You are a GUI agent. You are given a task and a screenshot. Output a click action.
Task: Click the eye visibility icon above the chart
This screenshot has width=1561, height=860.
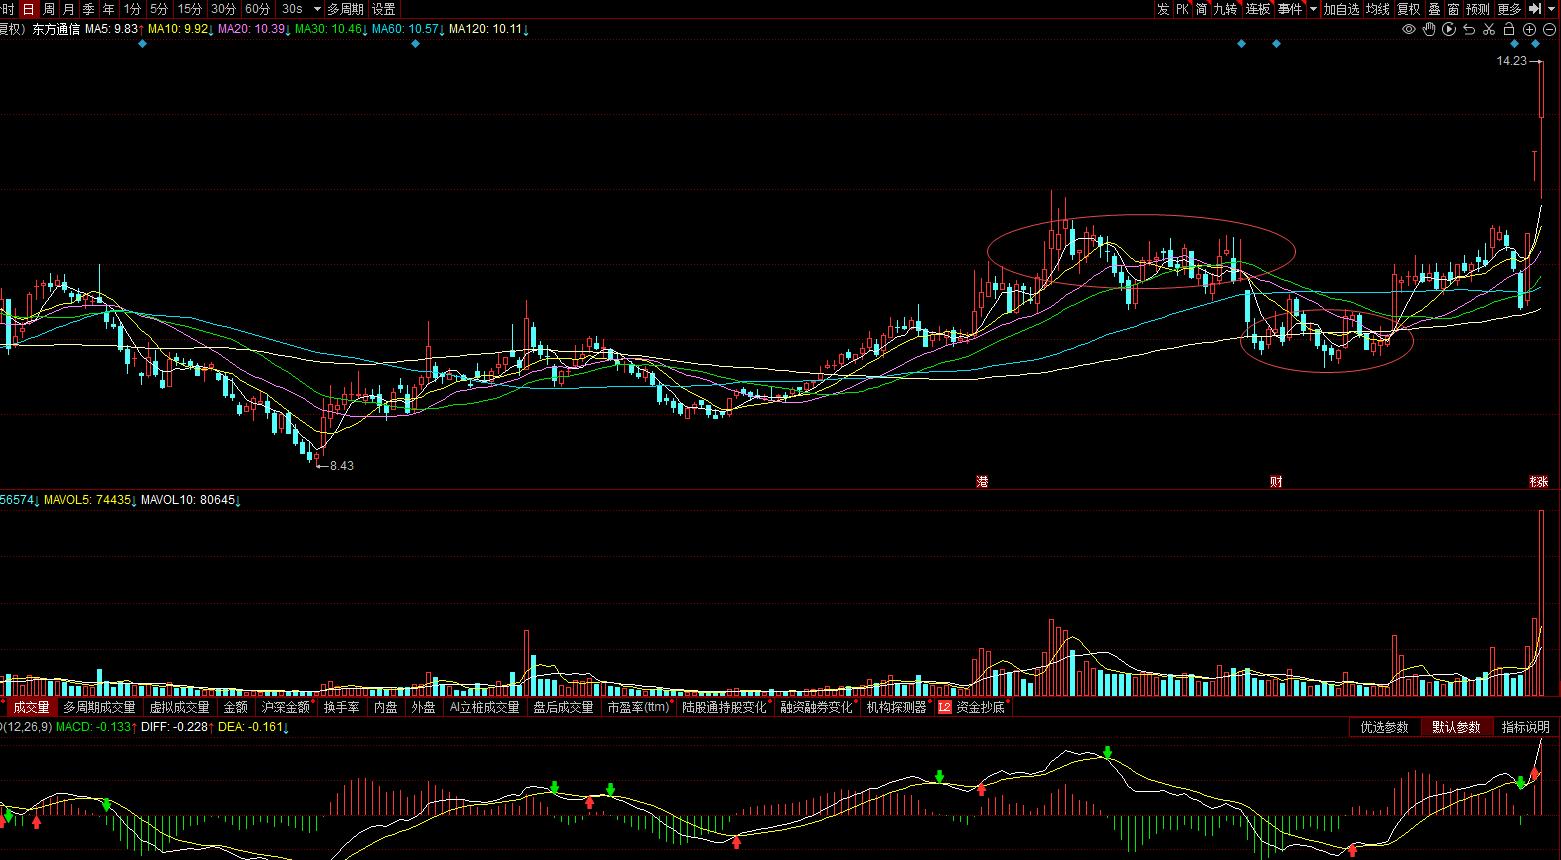1409,30
